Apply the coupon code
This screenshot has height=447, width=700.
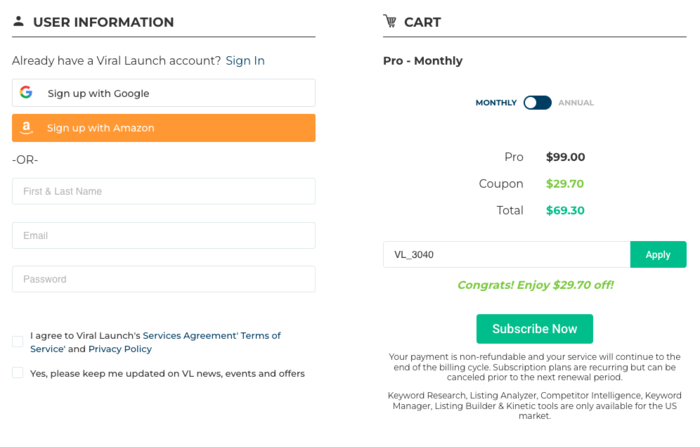658,255
